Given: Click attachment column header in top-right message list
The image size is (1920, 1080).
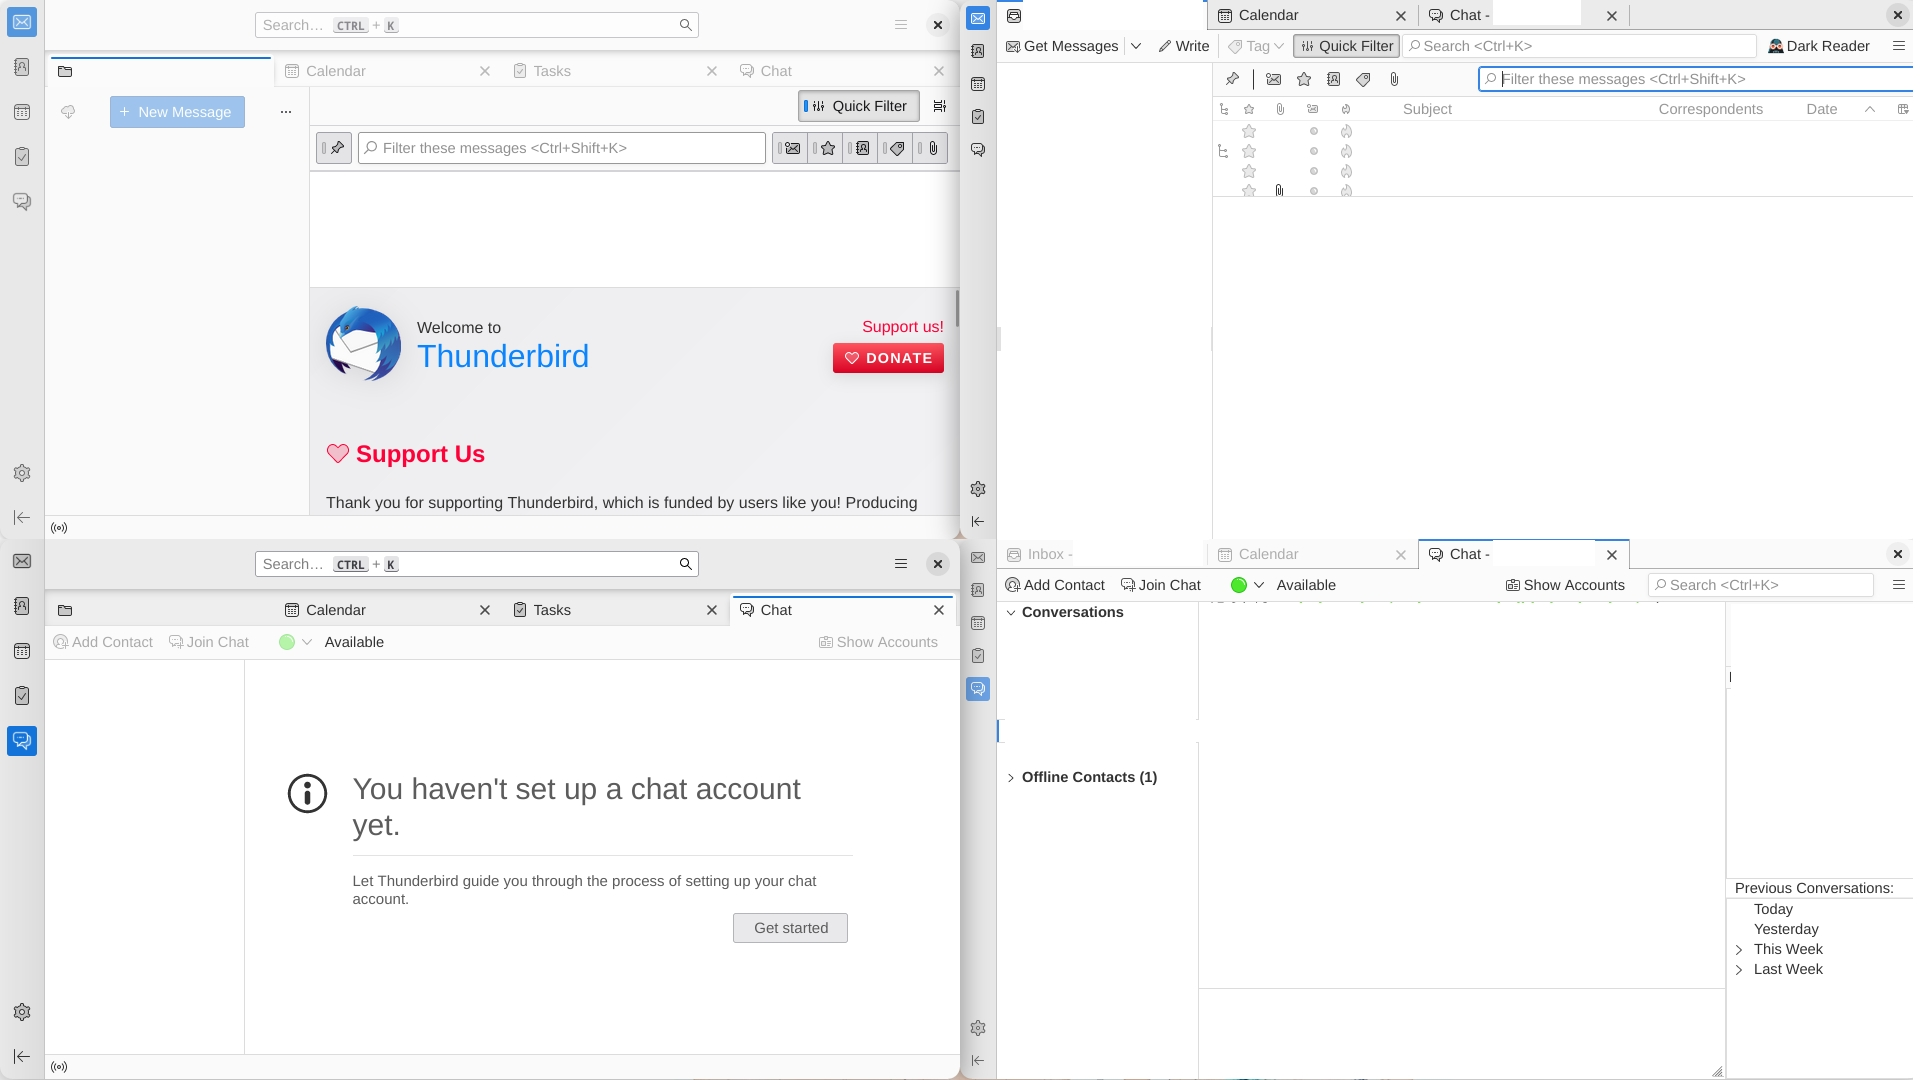Looking at the screenshot, I should [x=1280, y=109].
